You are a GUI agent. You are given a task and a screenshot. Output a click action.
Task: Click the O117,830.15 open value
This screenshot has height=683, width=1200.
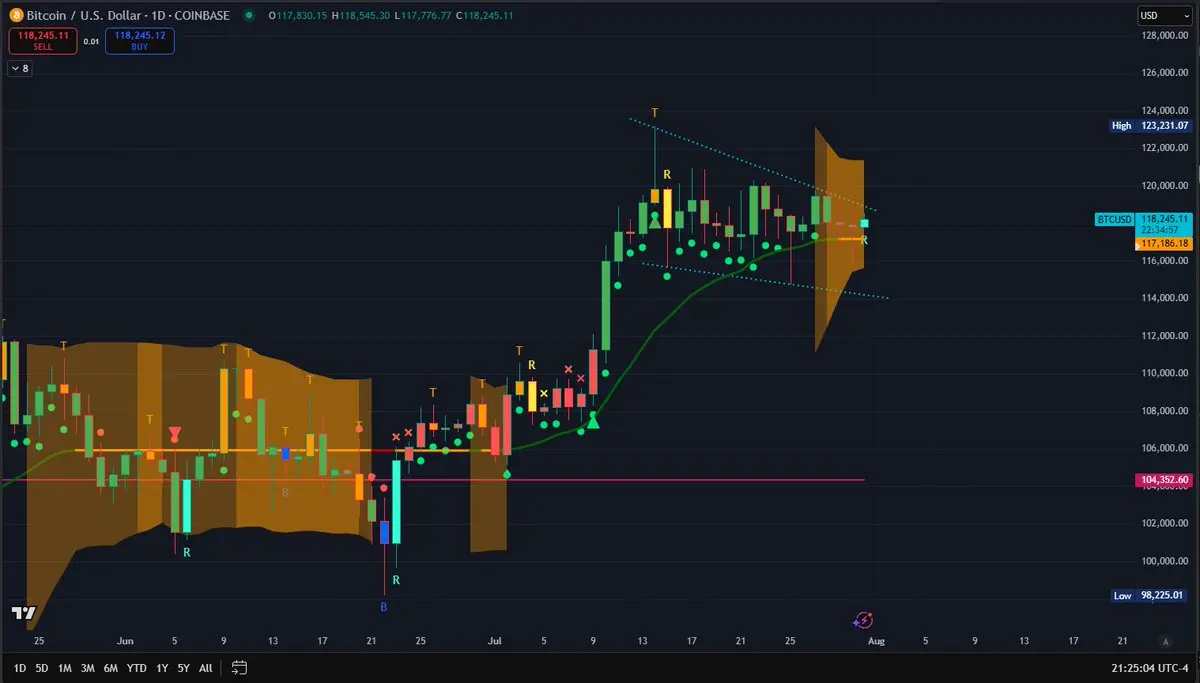pos(297,16)
